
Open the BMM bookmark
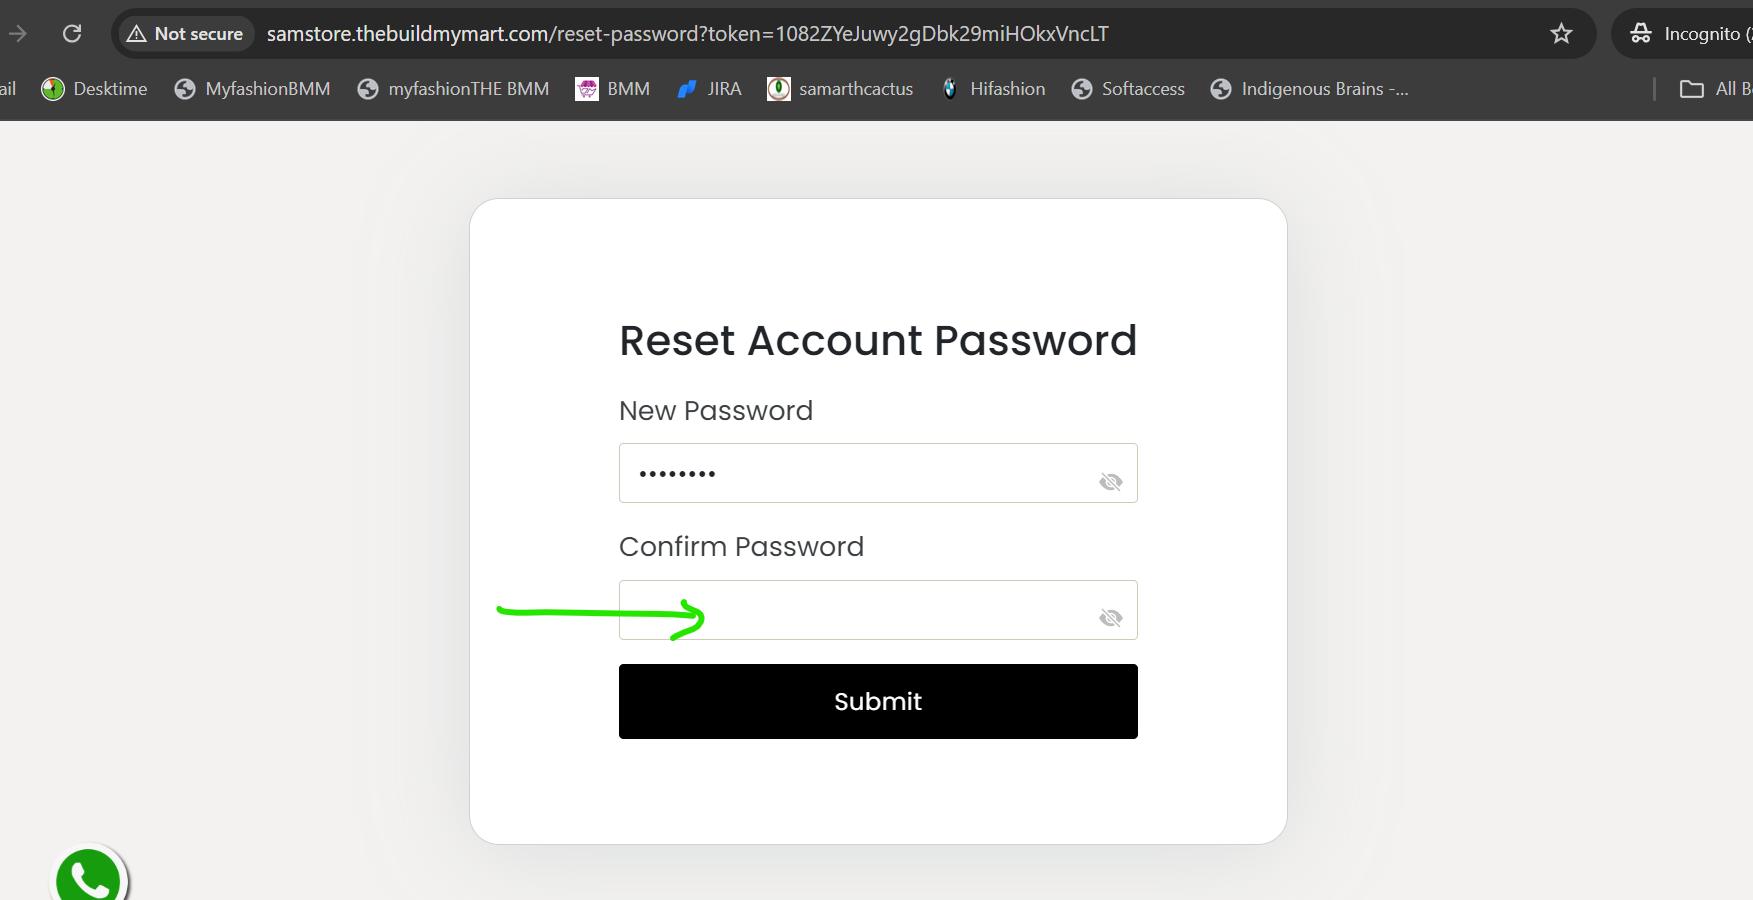click(x=612, y=89)
